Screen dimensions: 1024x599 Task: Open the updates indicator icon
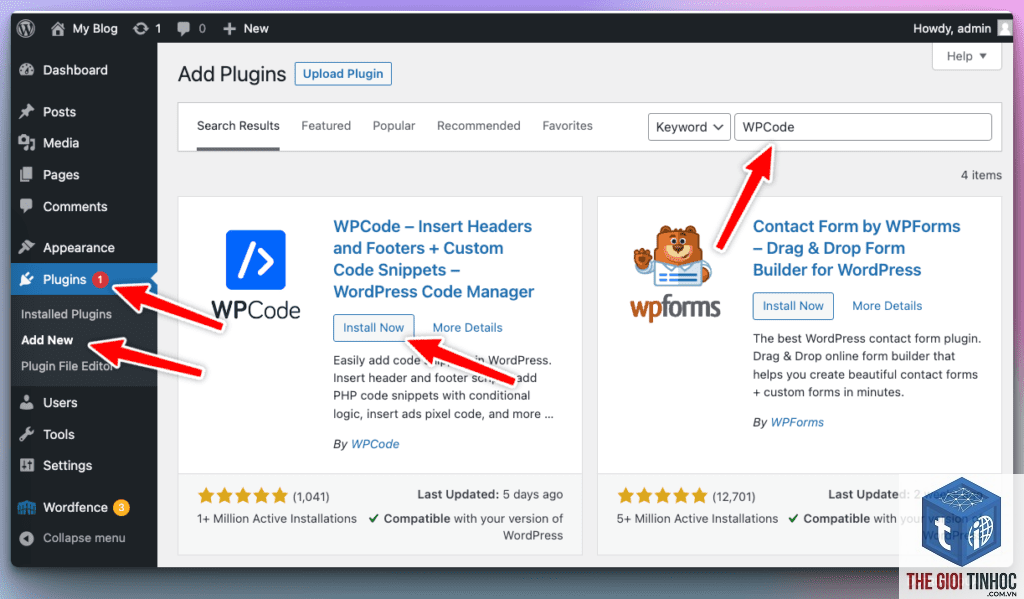tap(140, 29)
